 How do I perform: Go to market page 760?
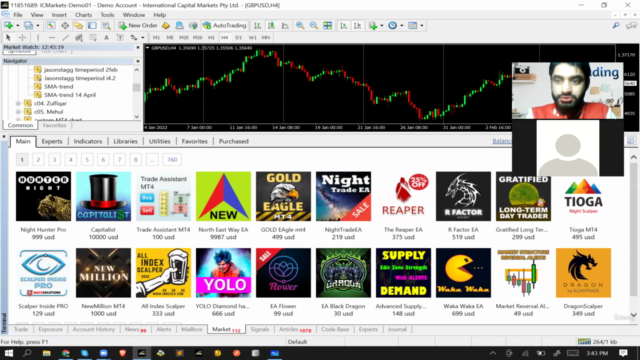coord(172,160)
